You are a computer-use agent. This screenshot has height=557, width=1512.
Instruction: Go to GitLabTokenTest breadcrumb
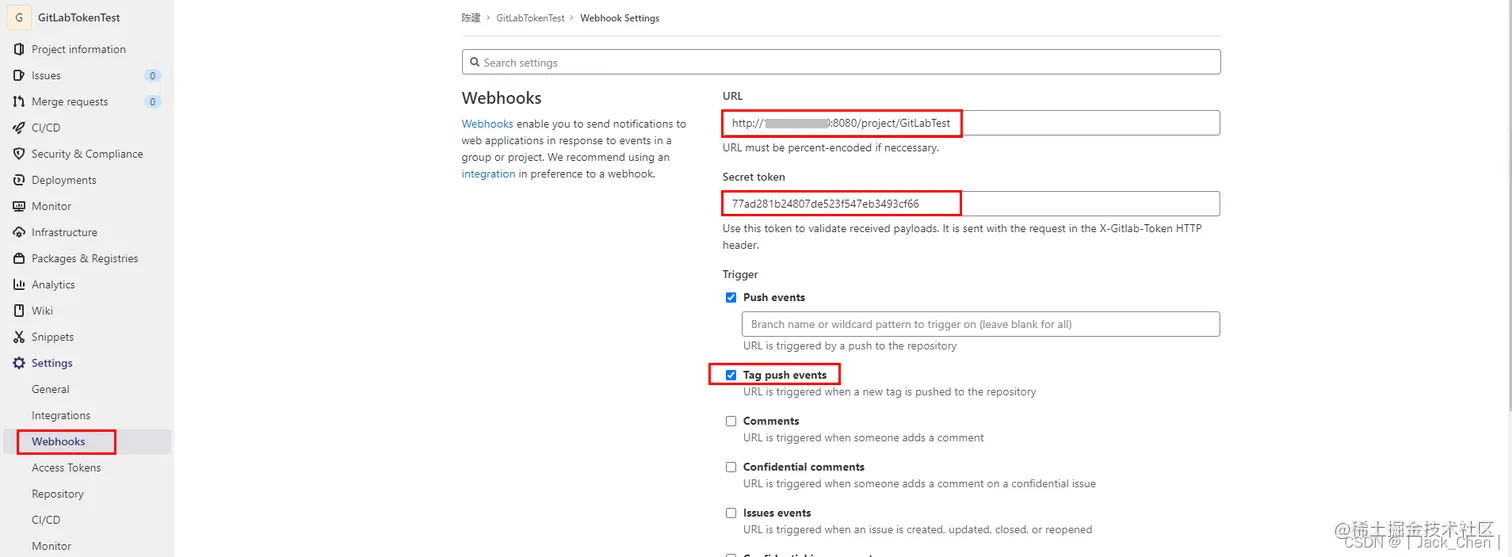530,18
